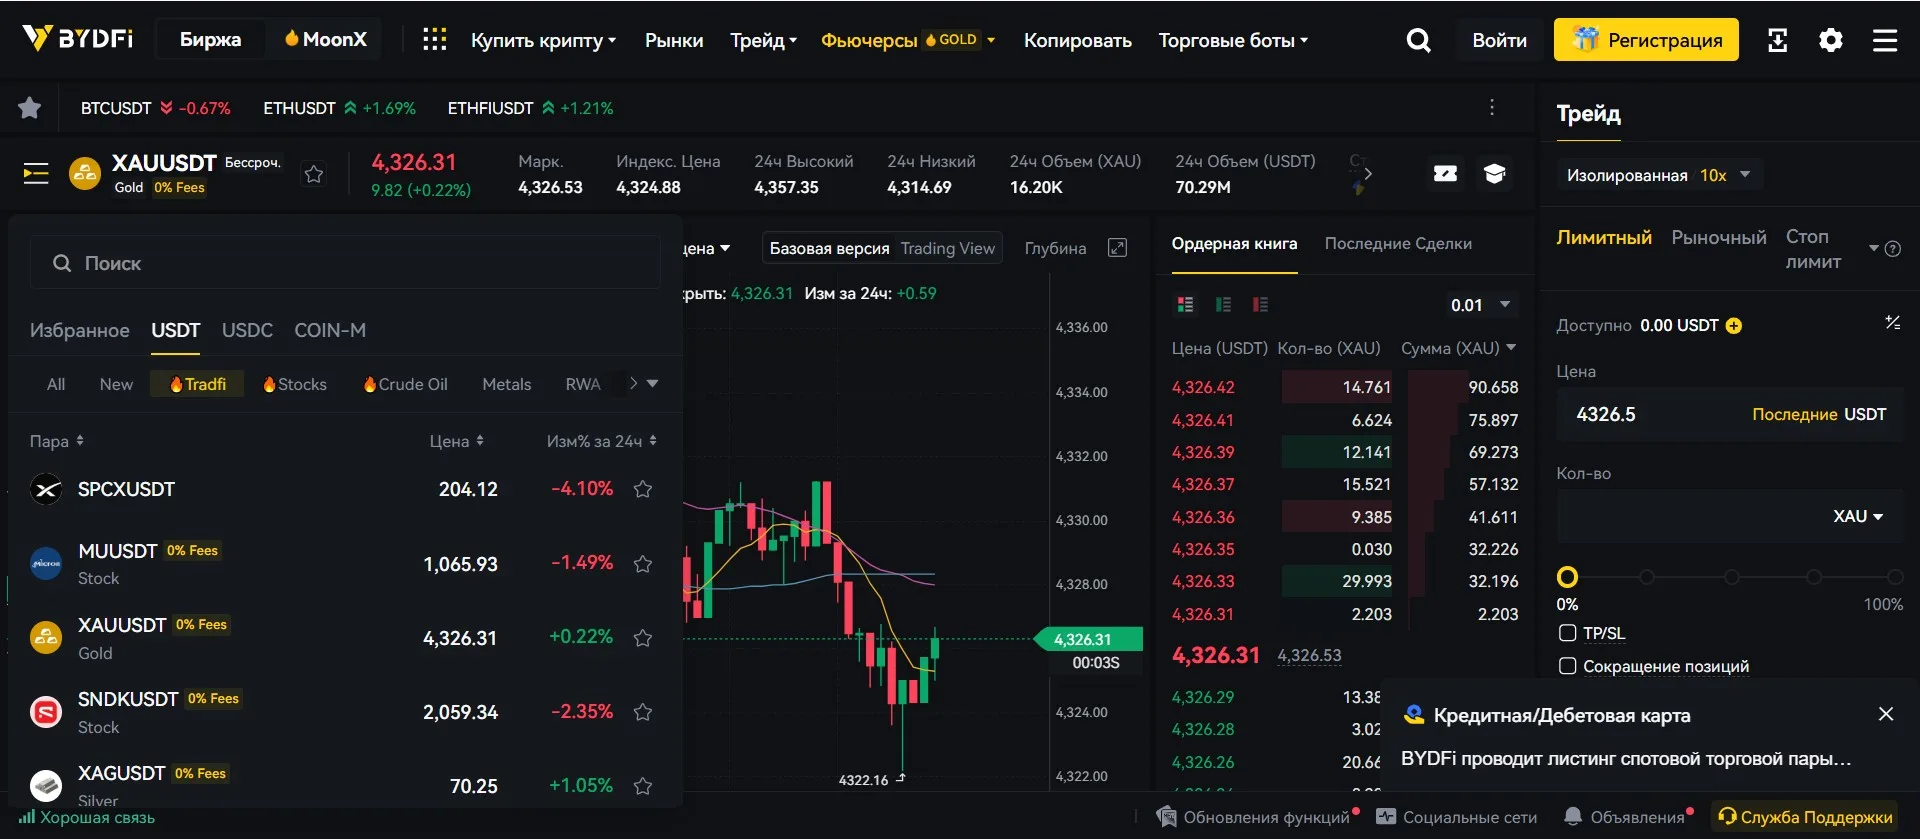Expand the Купить крипту dropdown
Viewport: 1920px width, 839px height.
click(x=543, y=40)
